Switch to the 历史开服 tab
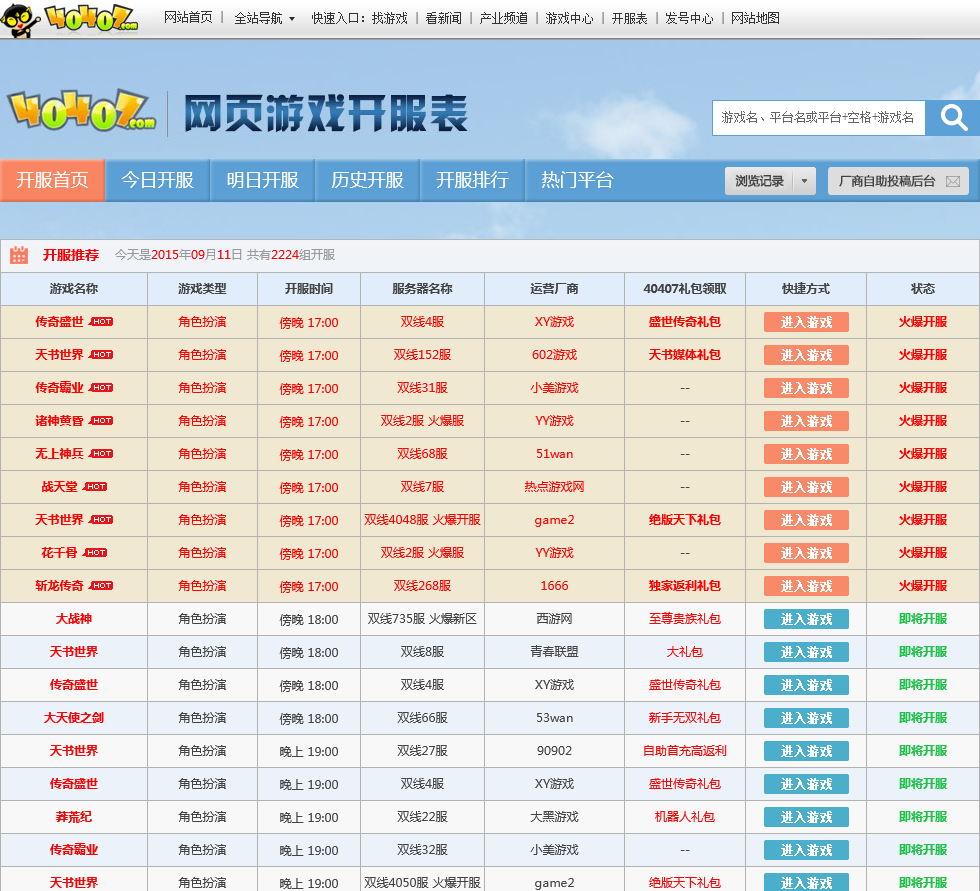 367,180
